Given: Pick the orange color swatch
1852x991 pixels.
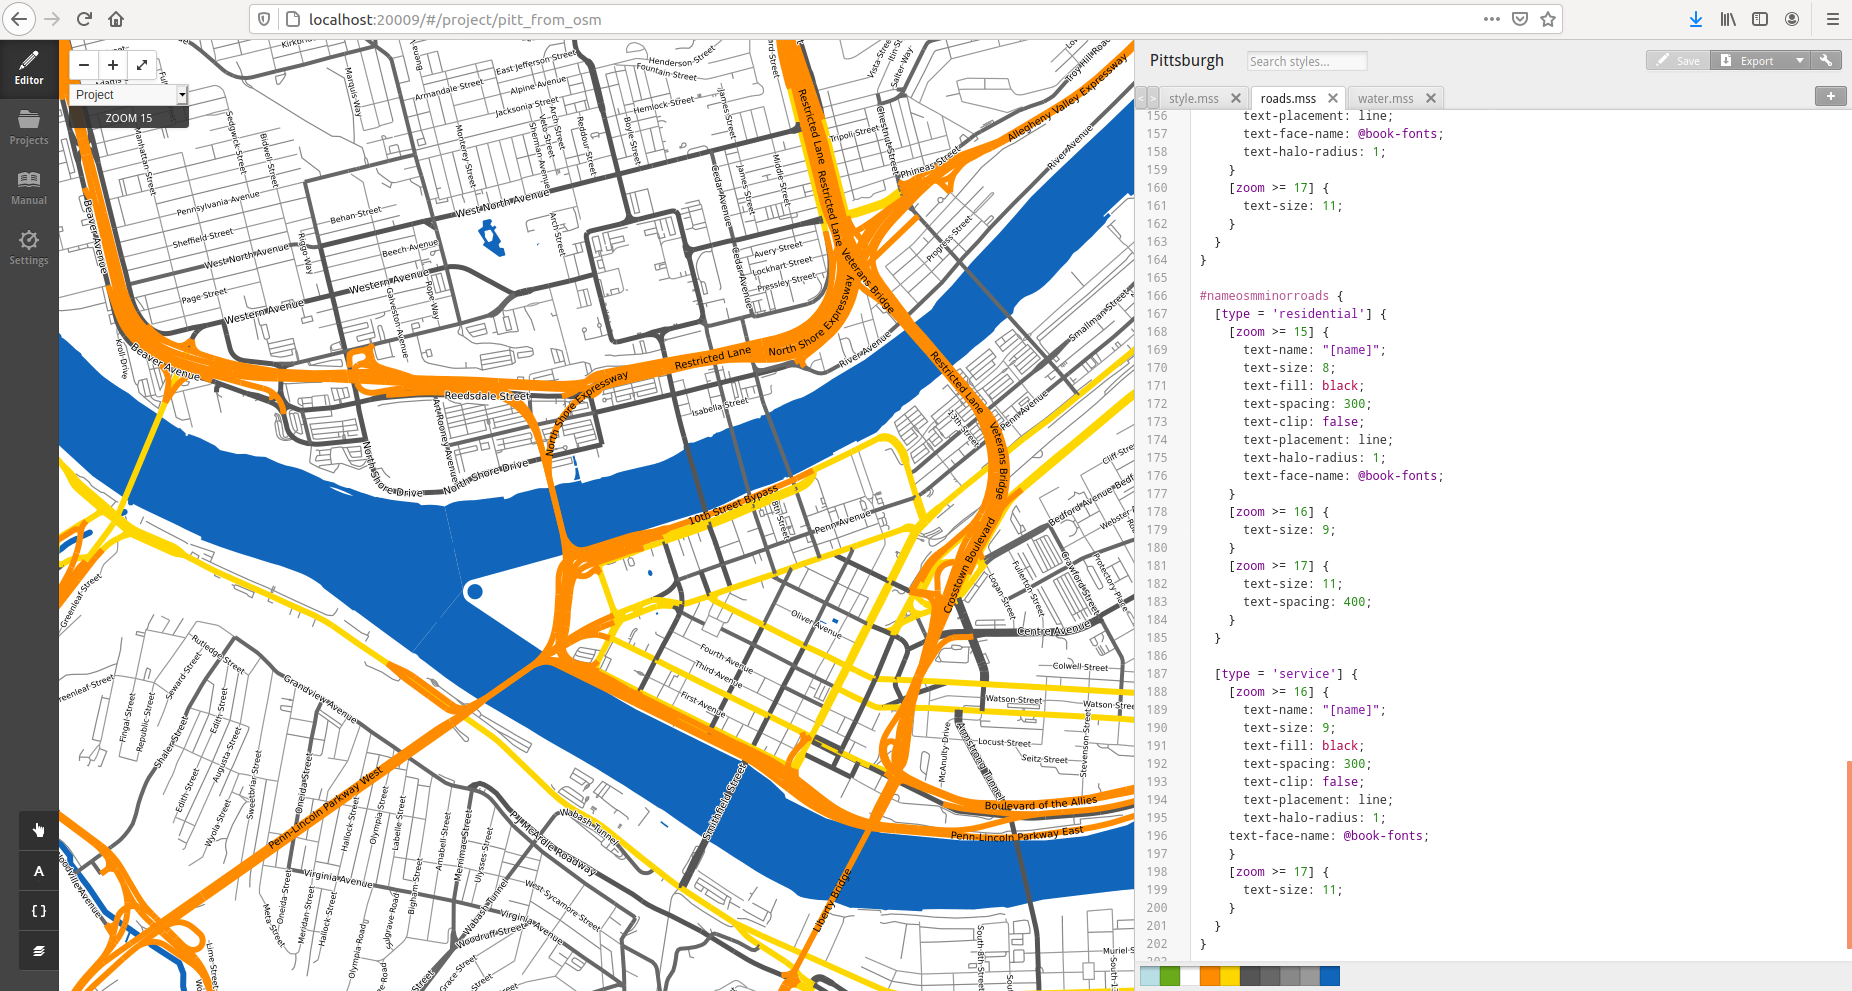Looking at the screenshot, I should [1210, 976].
